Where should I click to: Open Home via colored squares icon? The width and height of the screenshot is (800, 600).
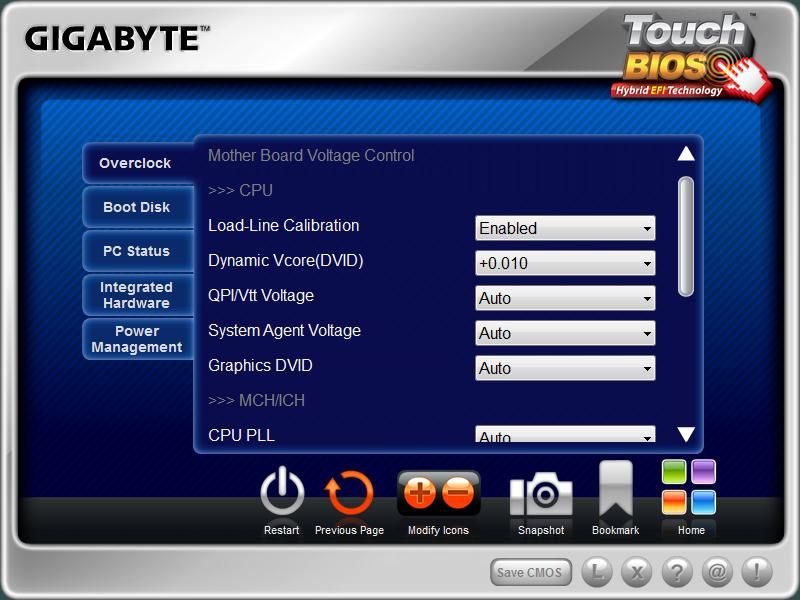689,487
